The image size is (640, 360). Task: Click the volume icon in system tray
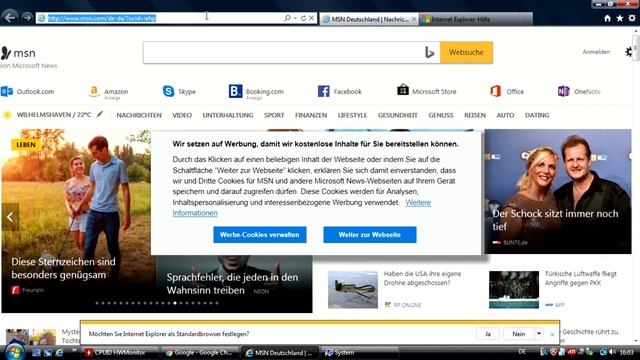pyautogui.click(x=612, y=352)
